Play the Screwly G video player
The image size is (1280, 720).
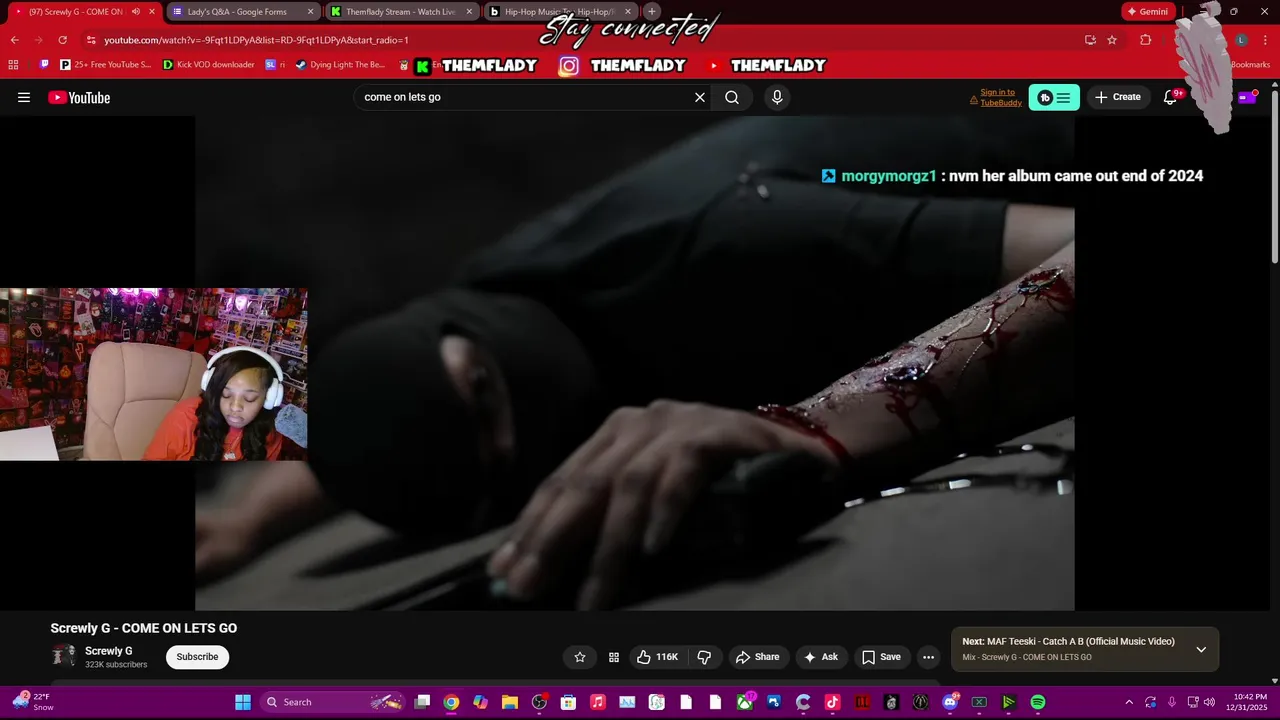634,362
